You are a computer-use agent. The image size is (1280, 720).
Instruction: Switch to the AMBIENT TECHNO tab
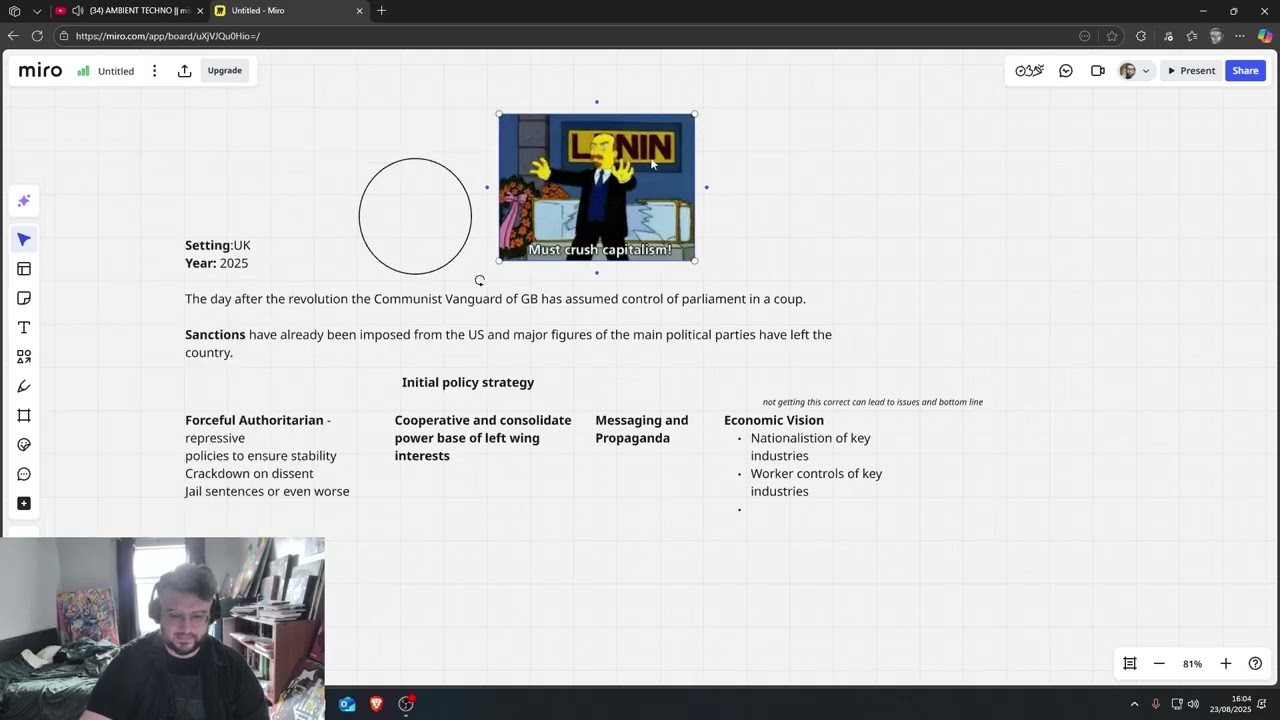[128, 11]
